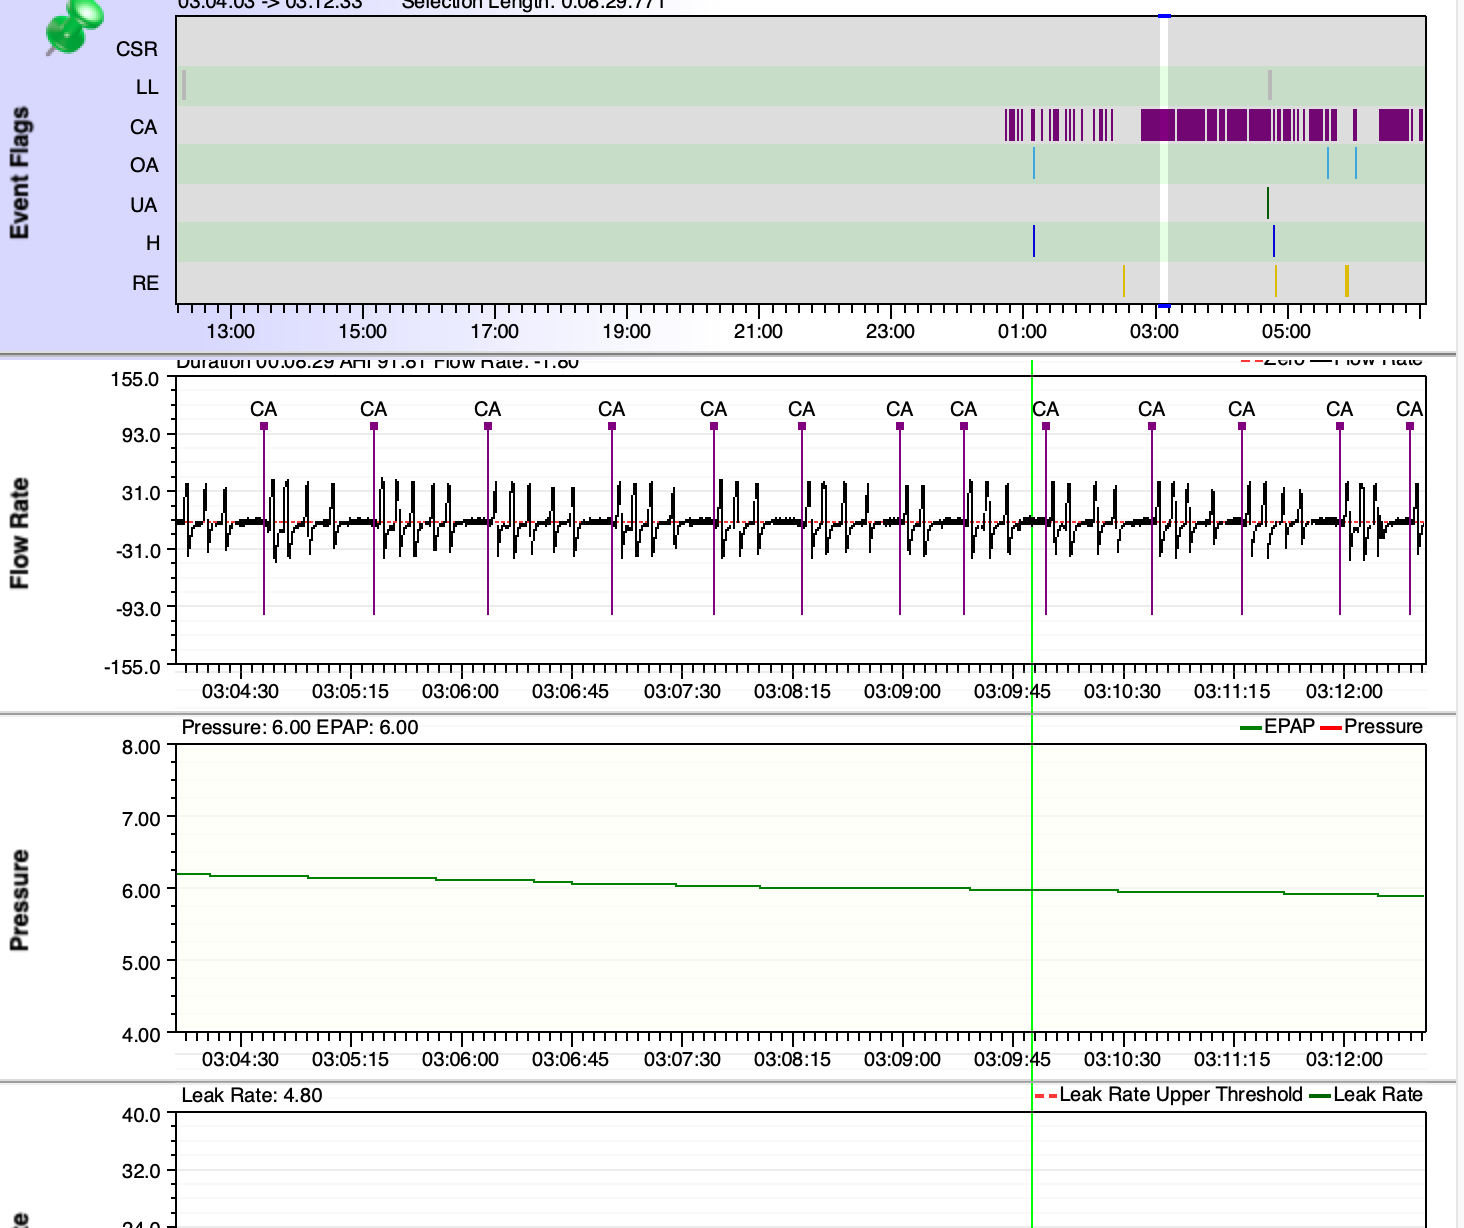
Task: Click the blue H flag just before 05:00
Action: pyautogui.click(x=1274, y=241)
